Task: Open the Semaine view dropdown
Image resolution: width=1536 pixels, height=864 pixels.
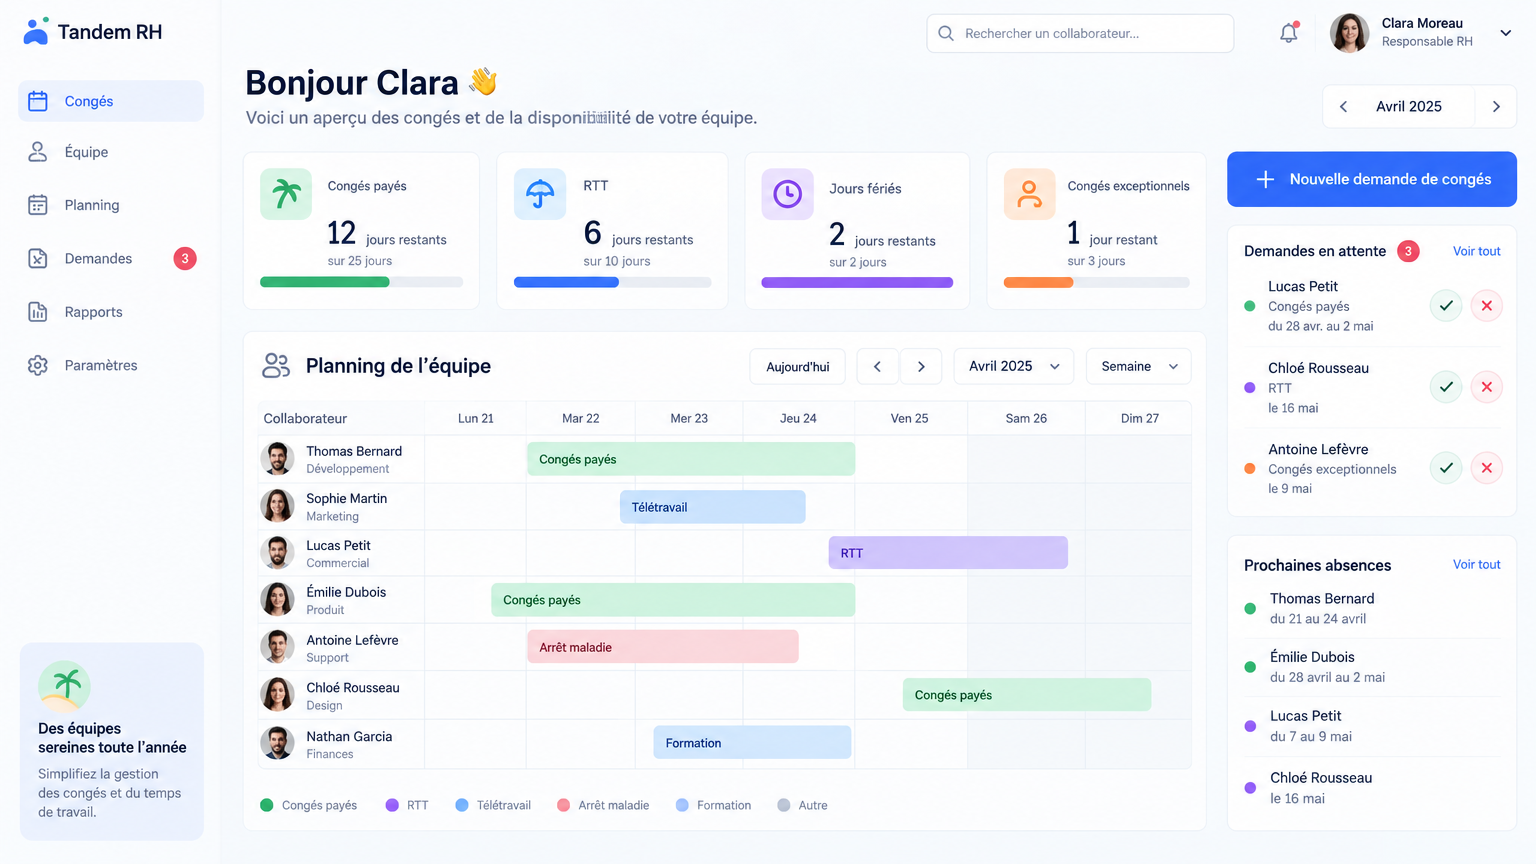Action: pos(1139,366)
